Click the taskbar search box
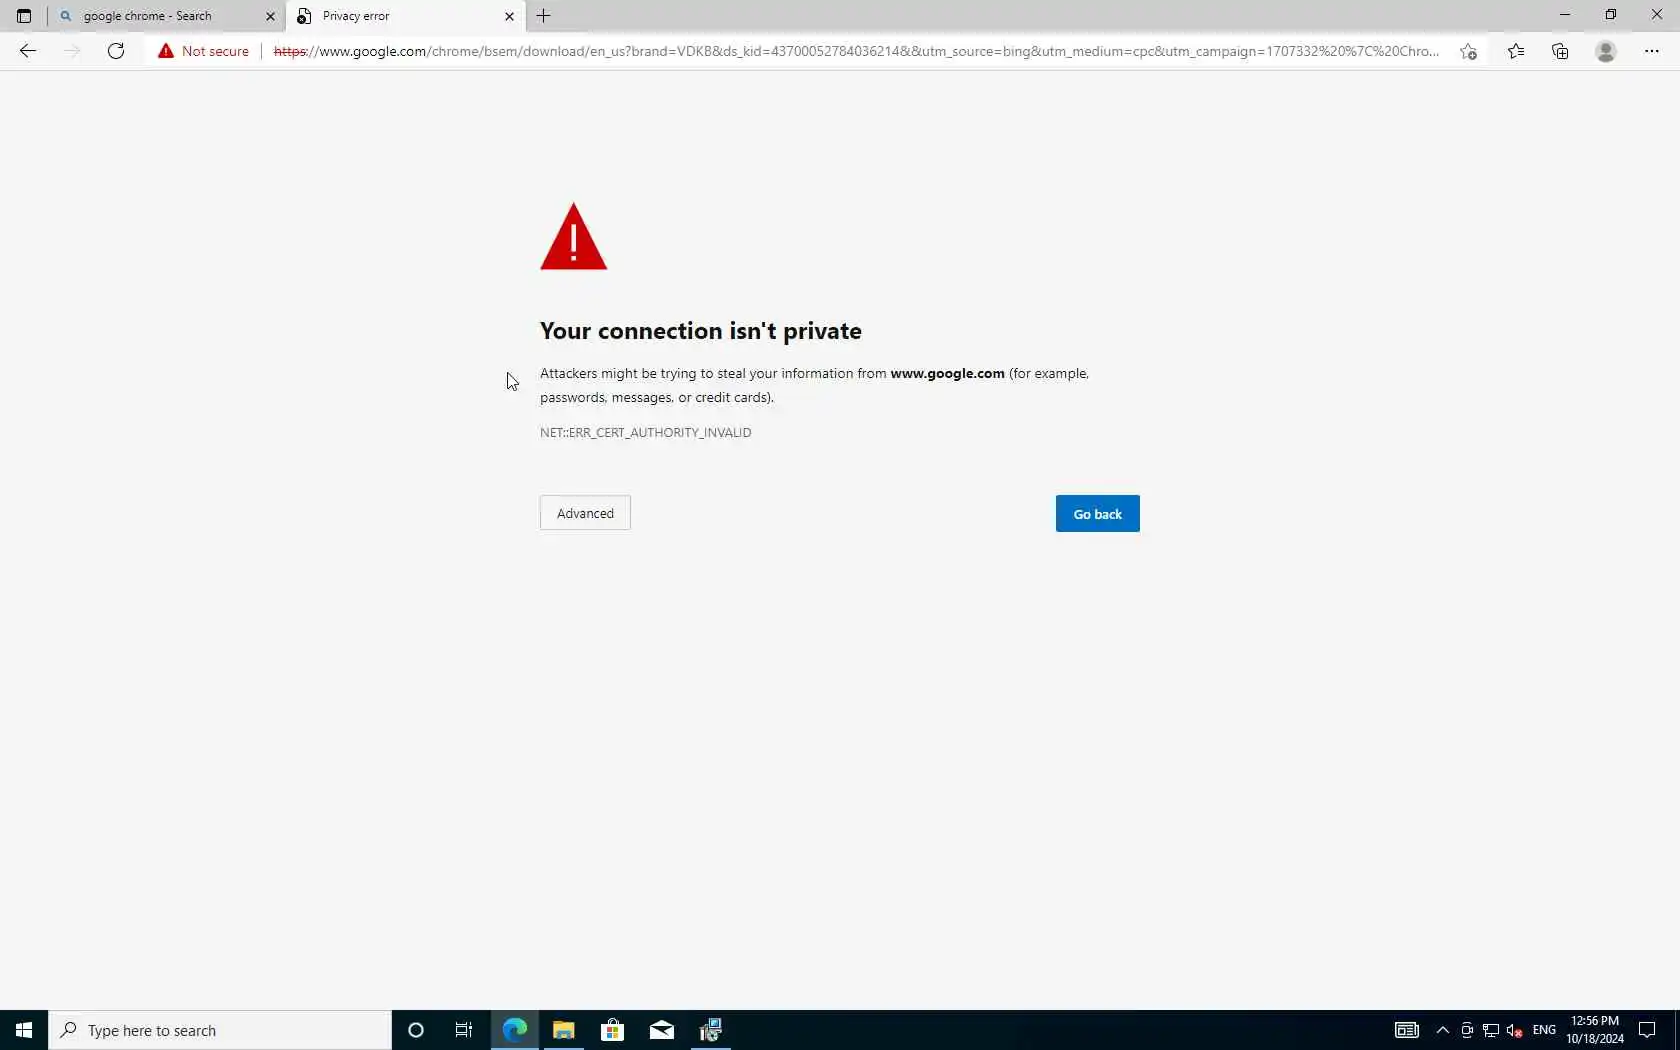 (220, 1030)
